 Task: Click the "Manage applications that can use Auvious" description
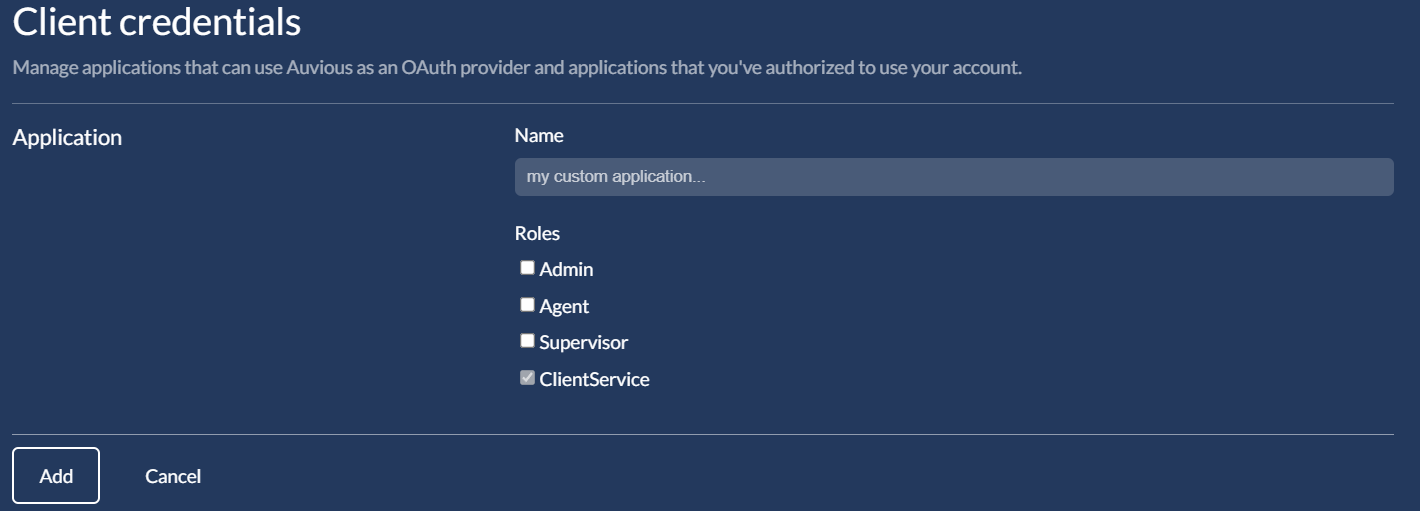tap(517, 69)
